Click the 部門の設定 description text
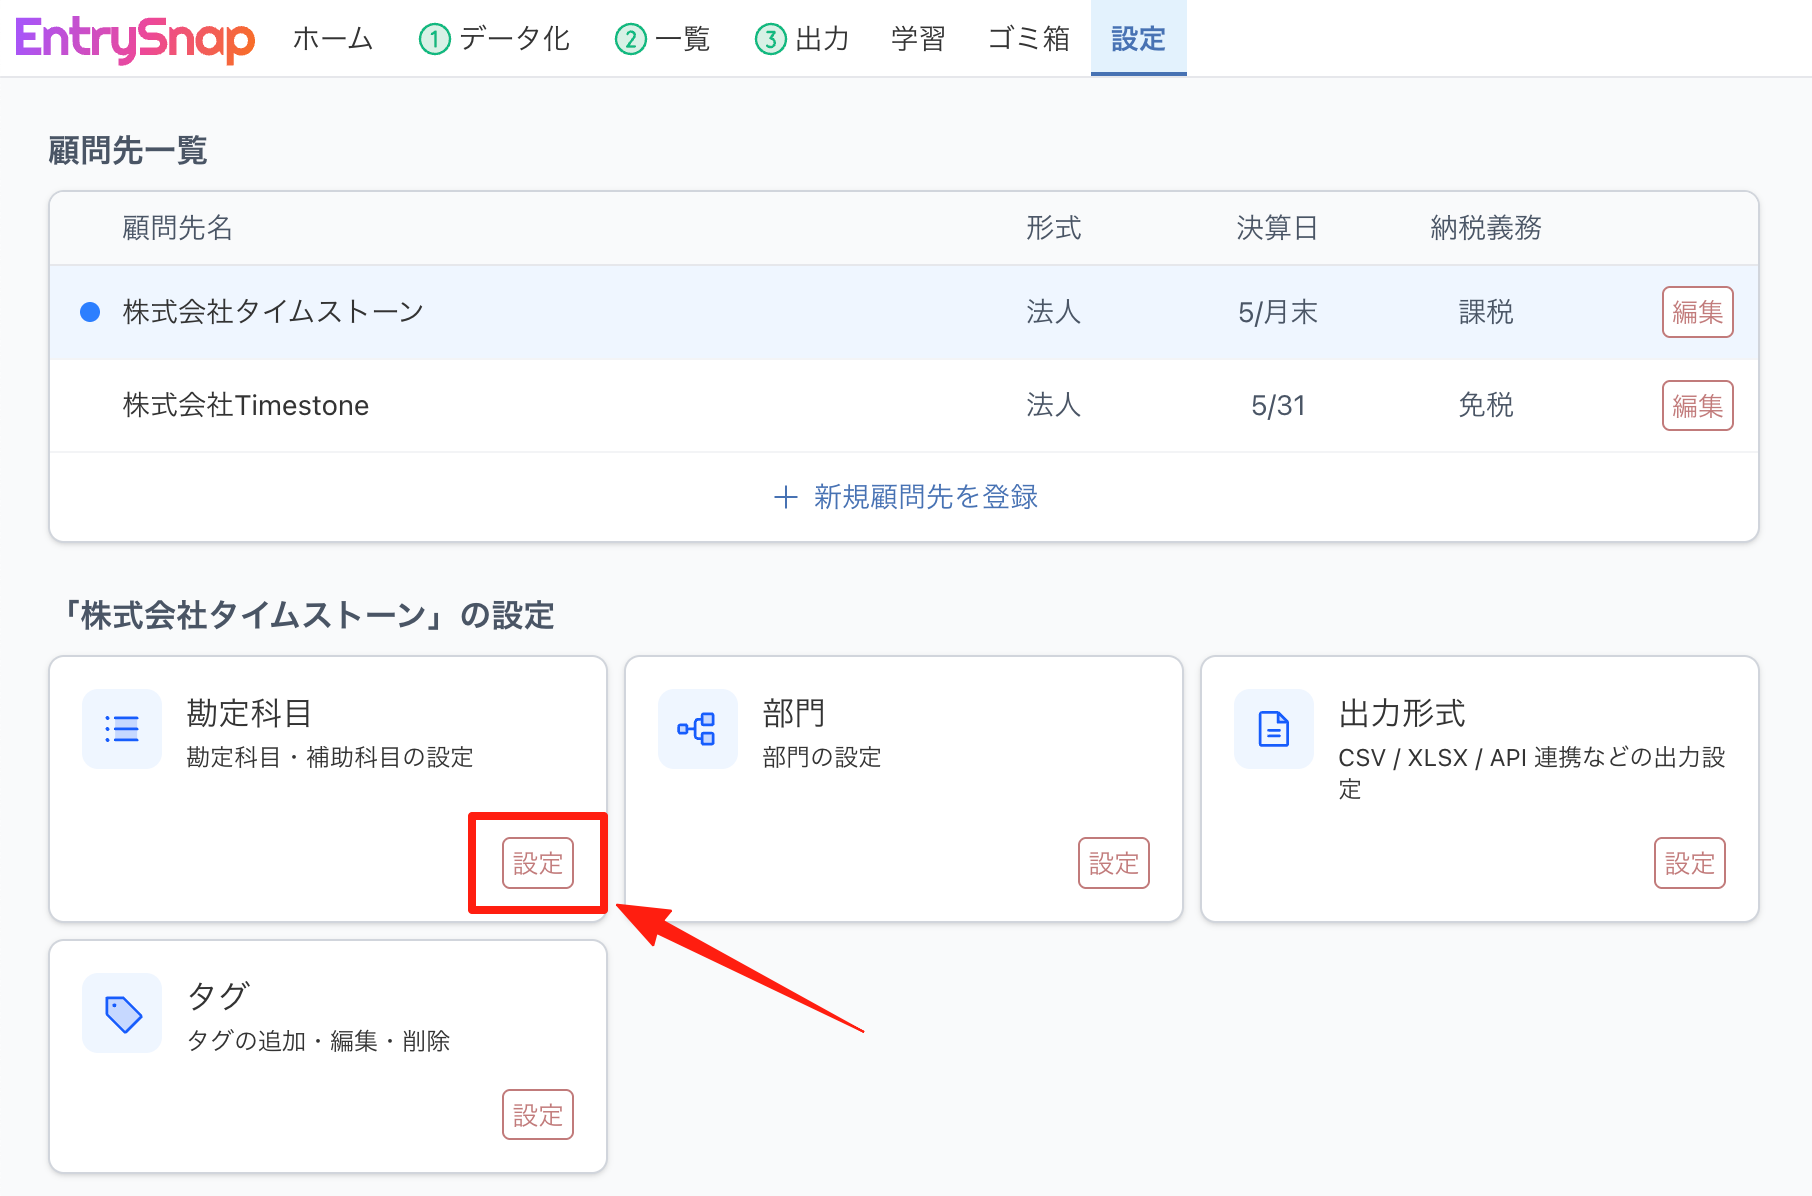The width and height of the screenshot is (1812, 1196). [x=822, y=757]
